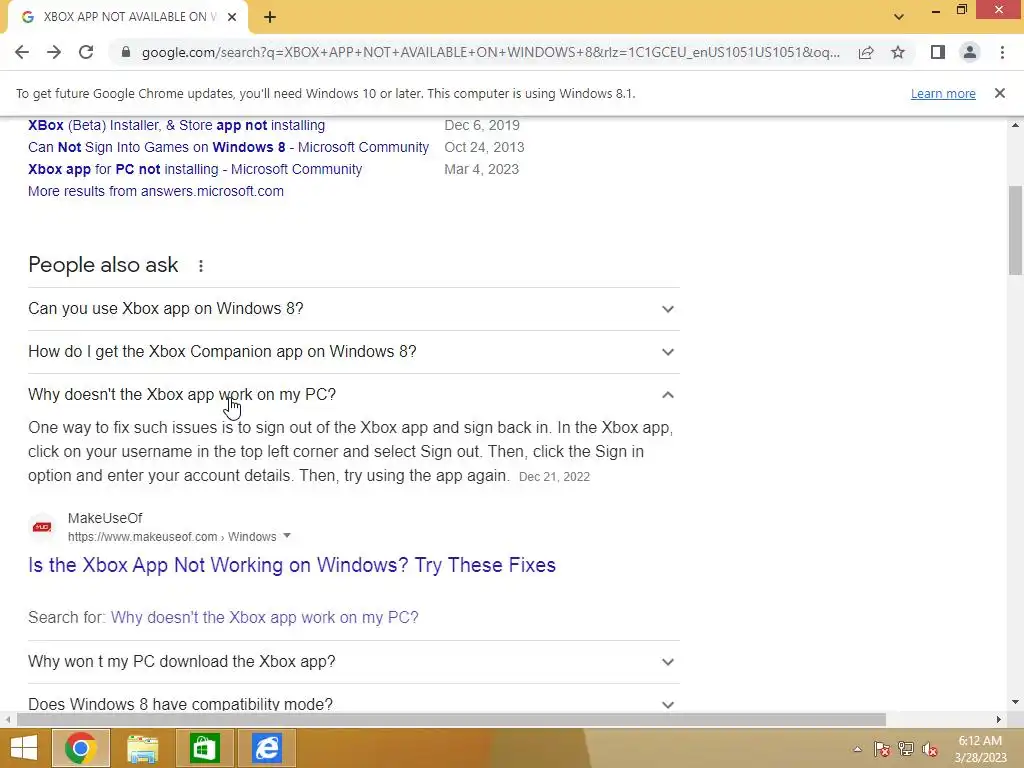Open 'XBox (Beta) Installer, & Store app not installing'
The width and height of the screenshot is (1024, 768).
[x=176, y=125]
